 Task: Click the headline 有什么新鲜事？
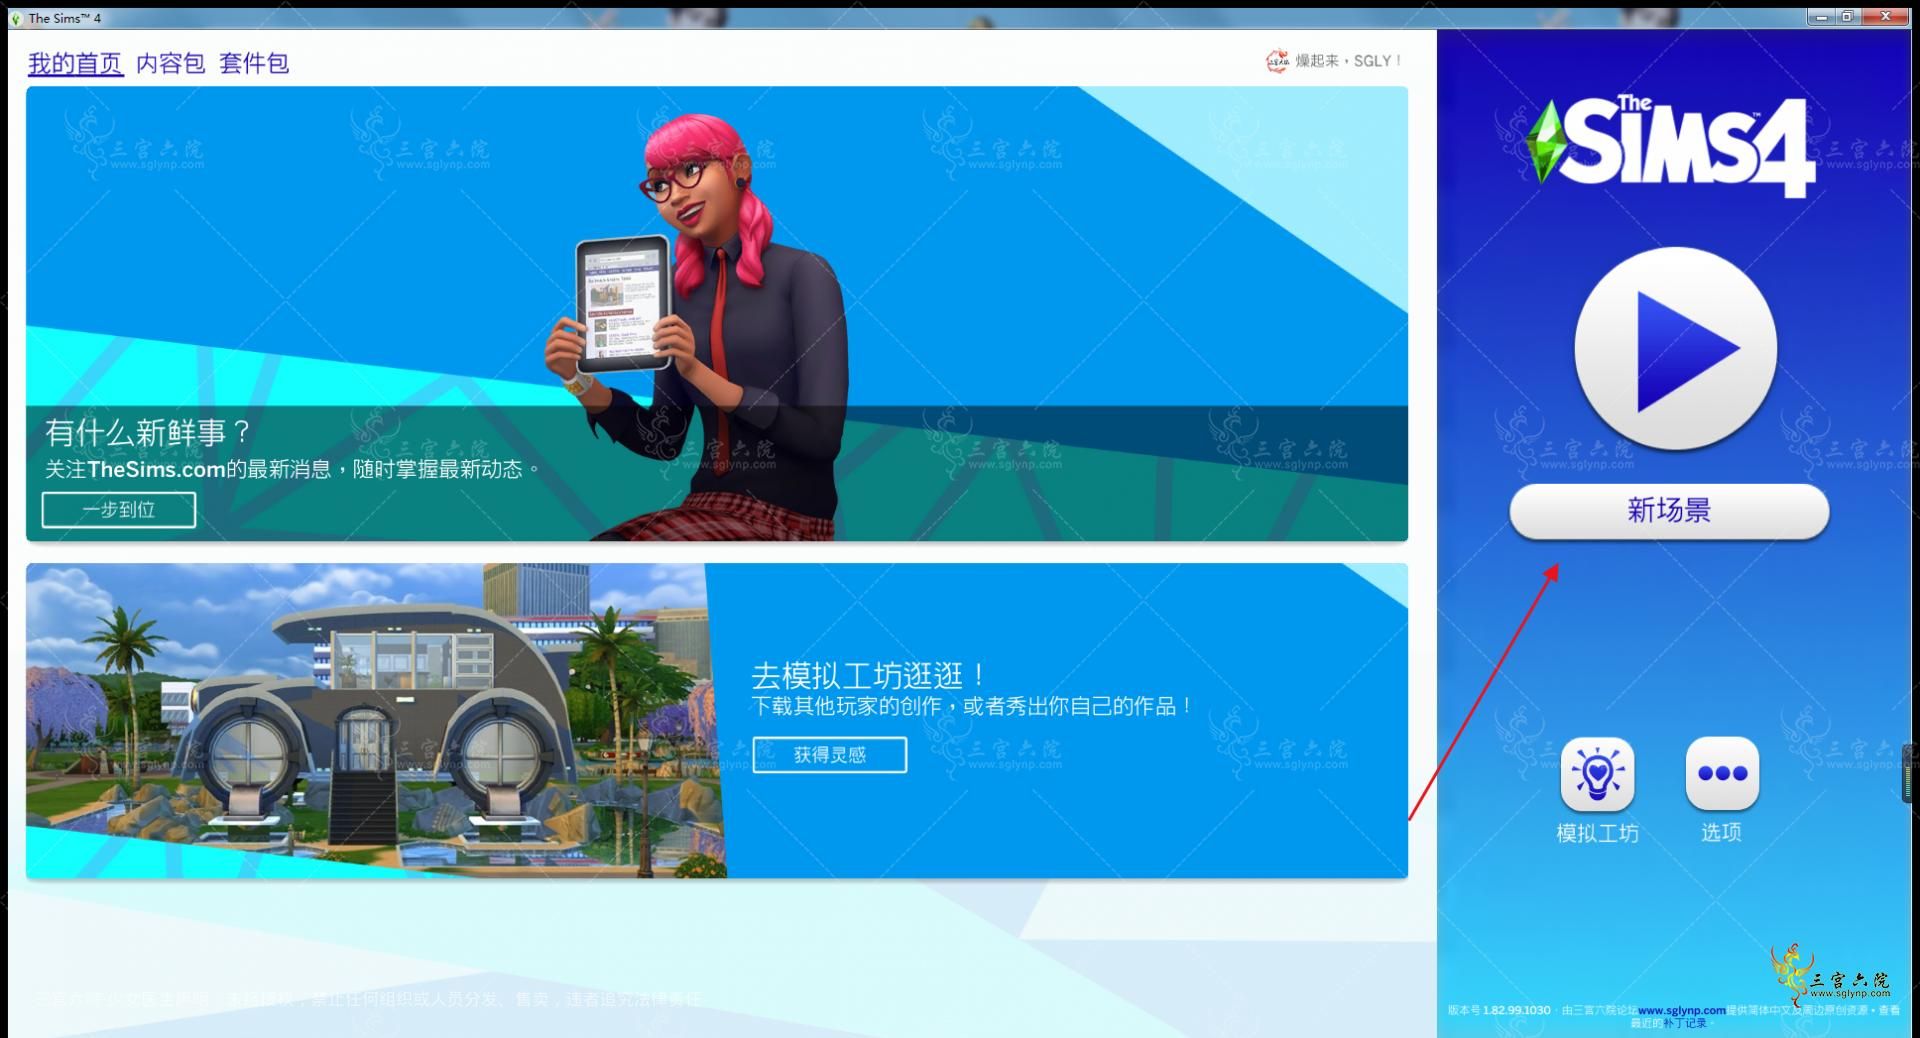point(149,433)
